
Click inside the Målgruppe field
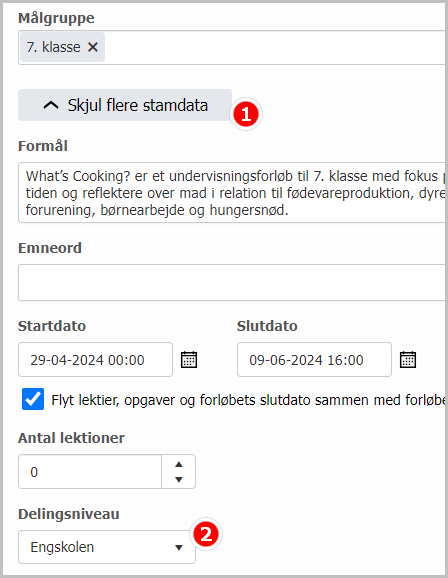coord(275,48)
